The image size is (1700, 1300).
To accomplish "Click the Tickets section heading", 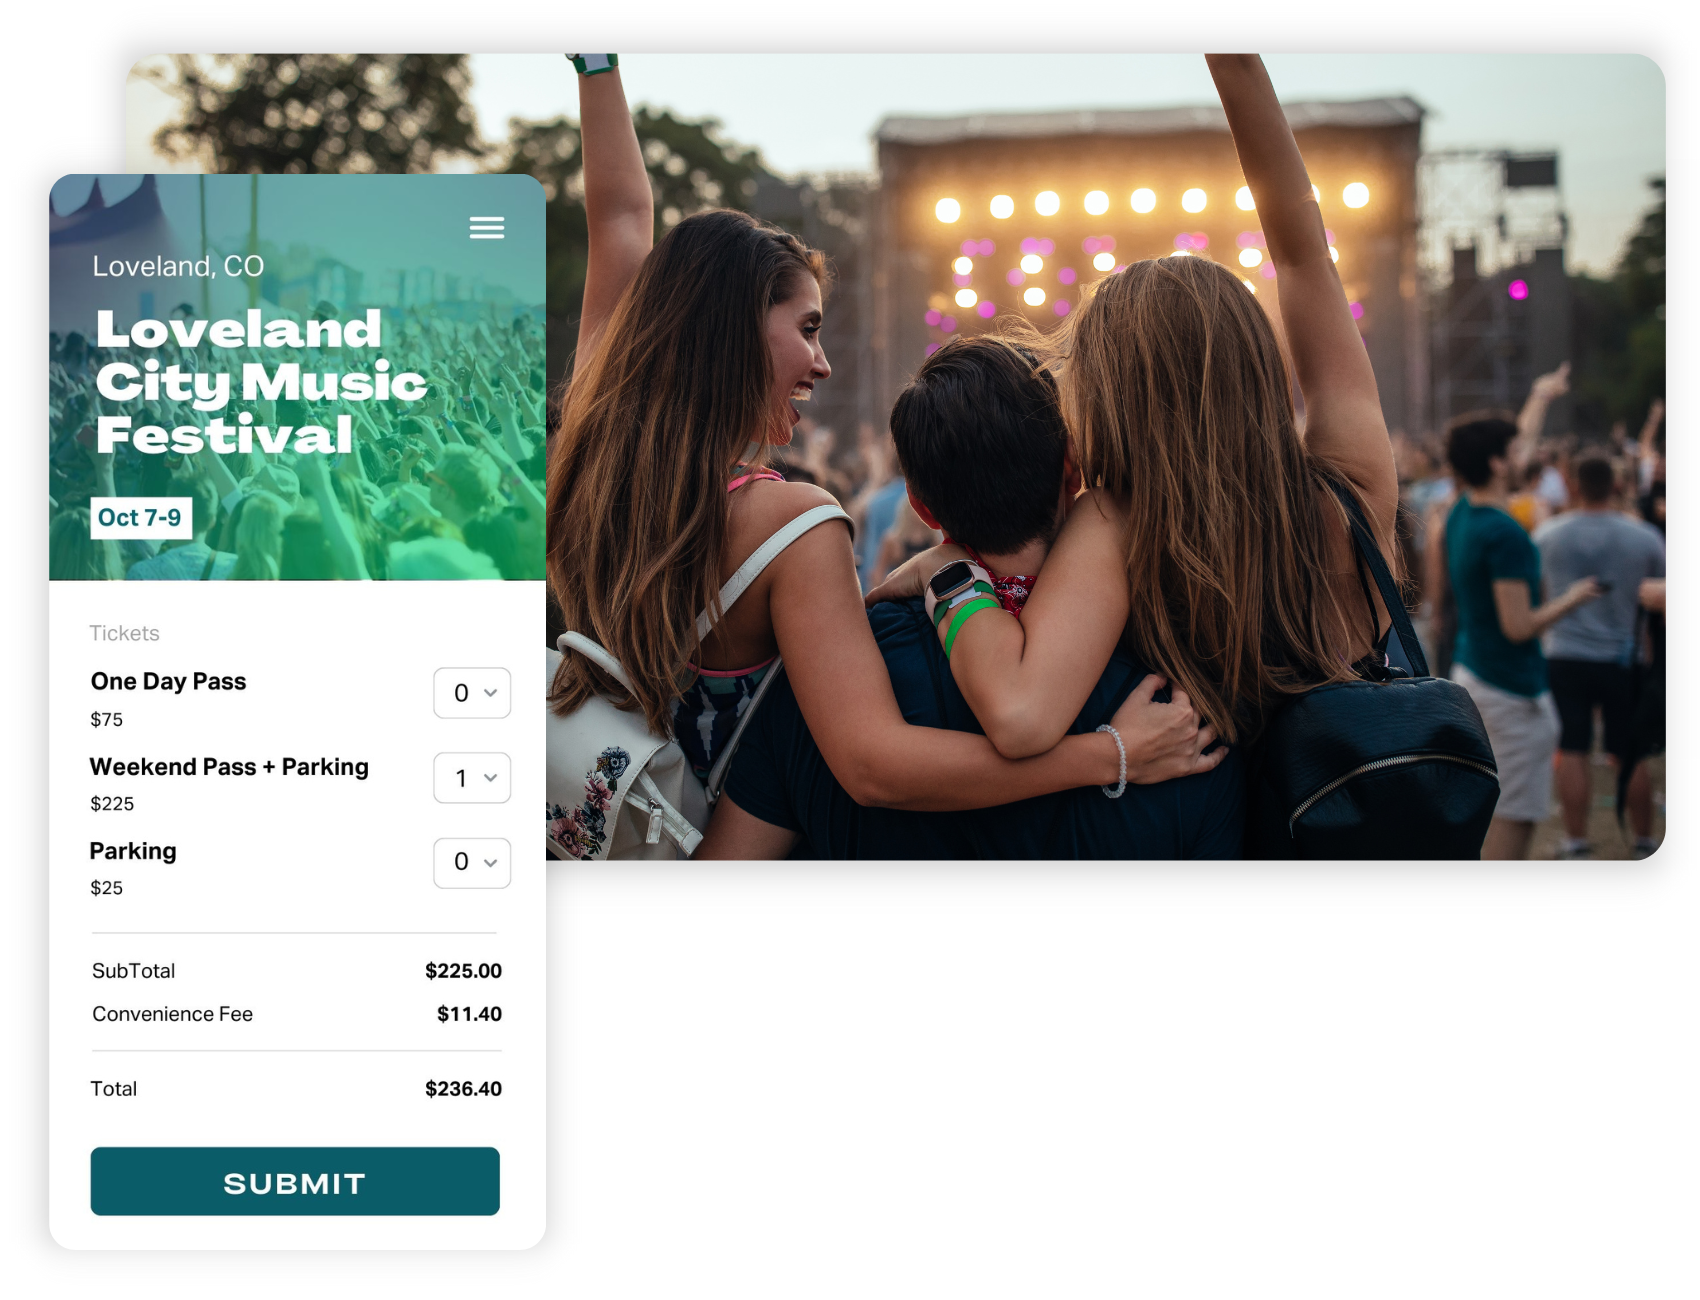I will (x=124, y=633).
